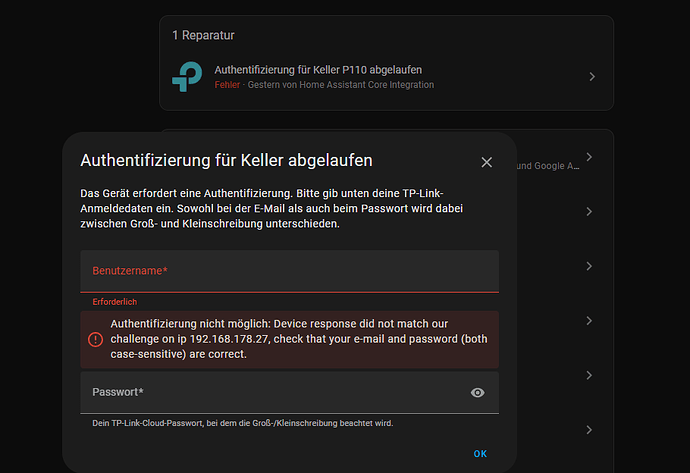690x473 pixels.
Task: Click the dialog title Authentifizierung für Keller abgelaufen
Action: 226,161
